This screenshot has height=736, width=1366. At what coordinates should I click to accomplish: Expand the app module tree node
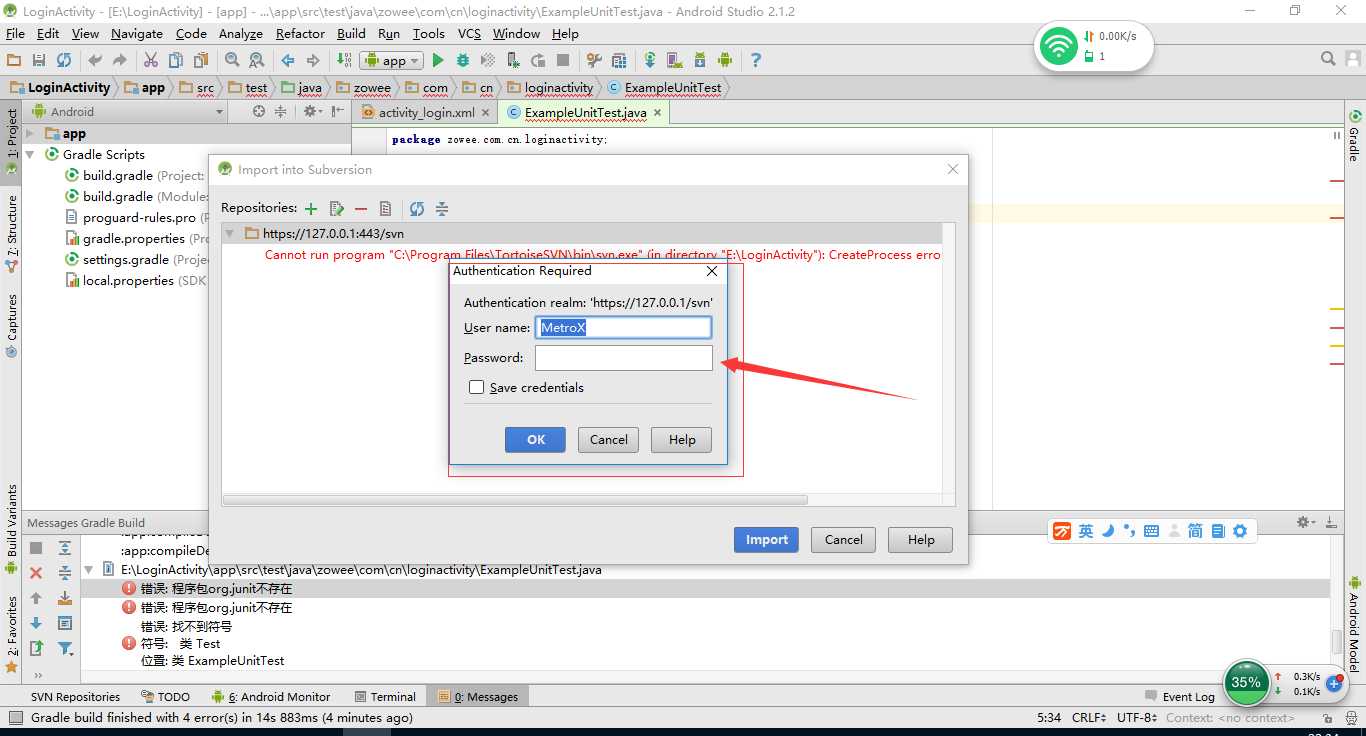pos(30,133)
